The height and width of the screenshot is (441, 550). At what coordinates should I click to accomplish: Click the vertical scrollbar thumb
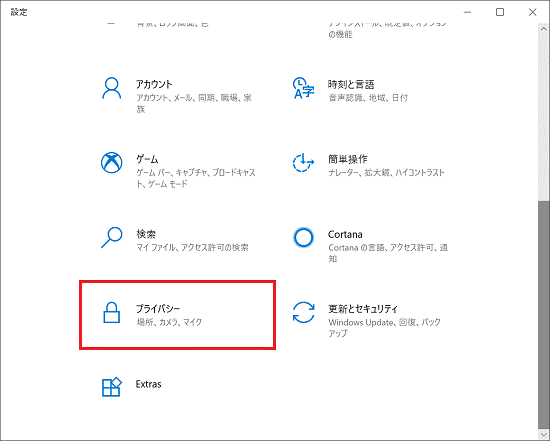click(543, 315)
